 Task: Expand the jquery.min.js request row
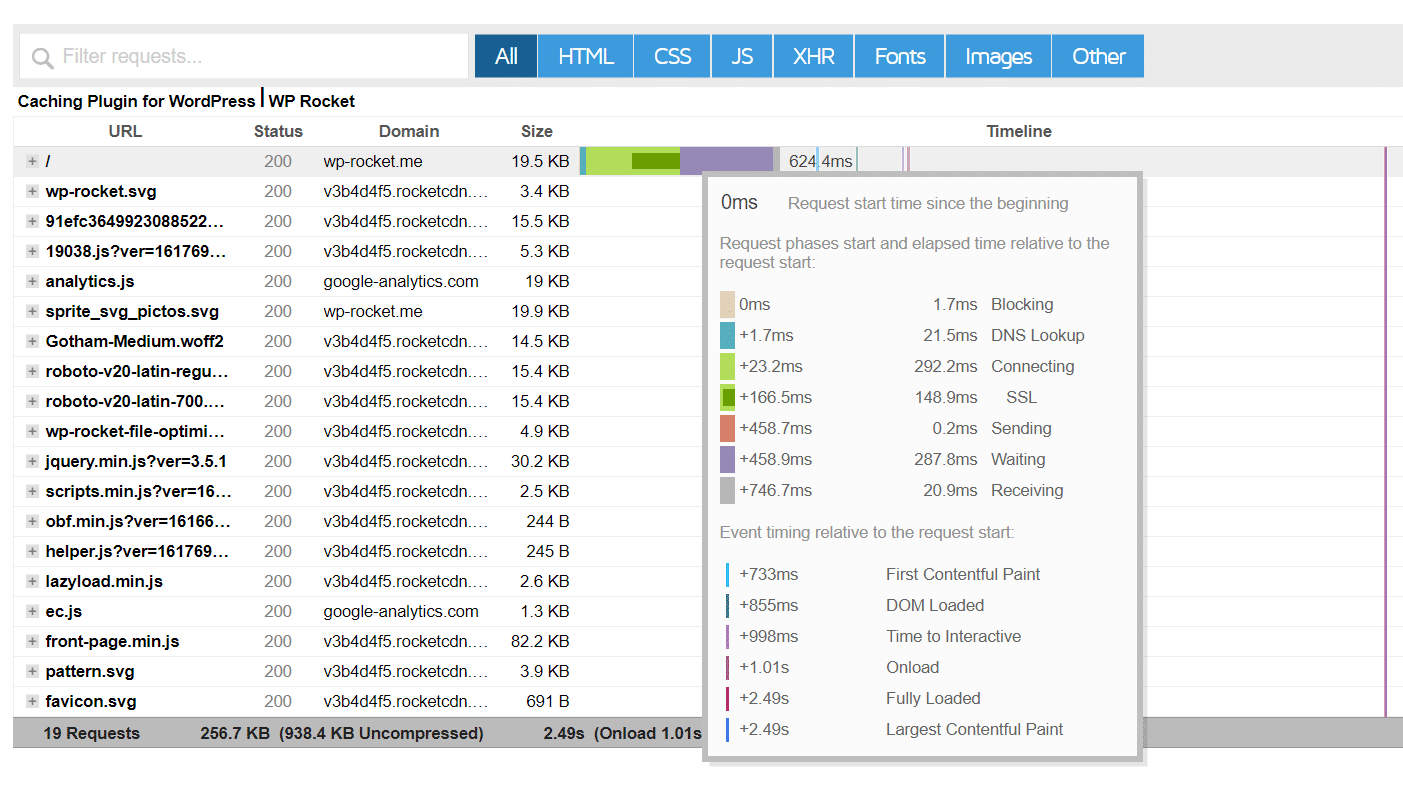pyautogui.click(x=32, y=462)
